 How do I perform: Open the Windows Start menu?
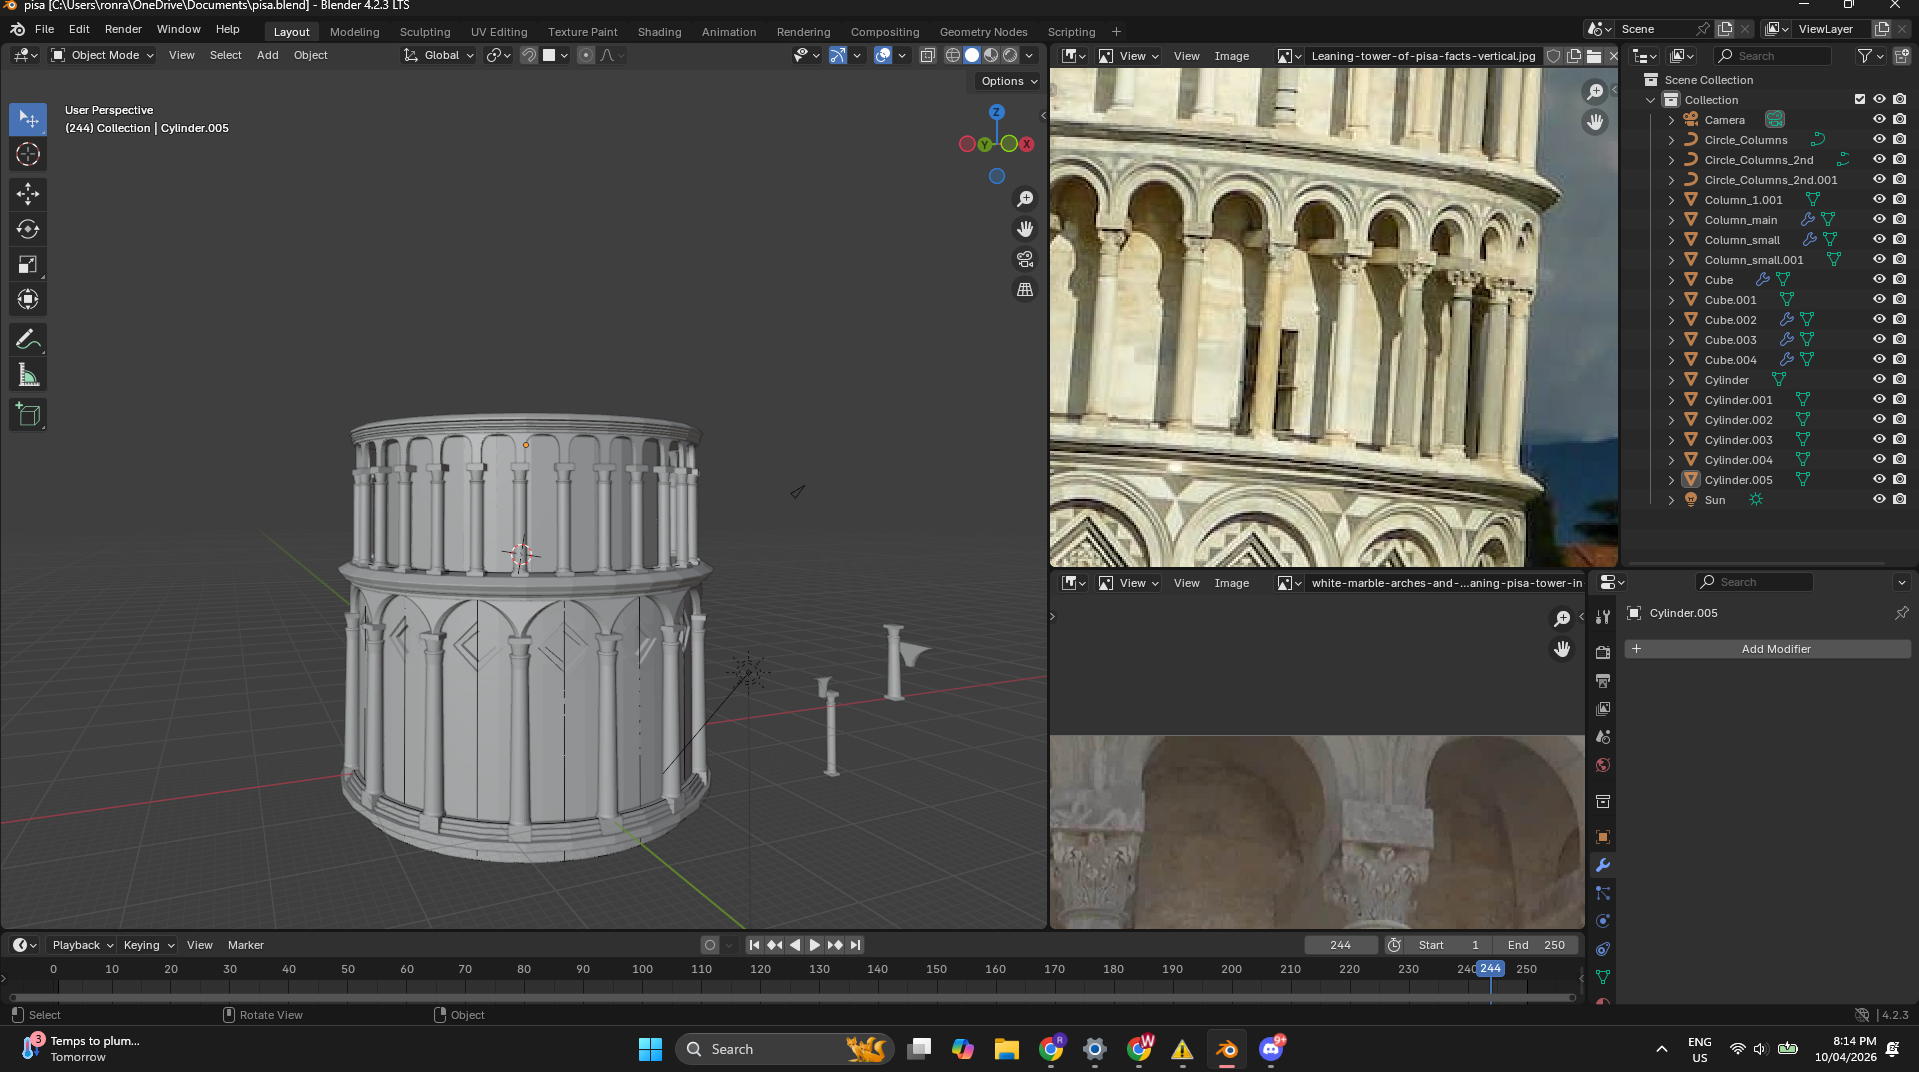click(x=650, y=1049)
